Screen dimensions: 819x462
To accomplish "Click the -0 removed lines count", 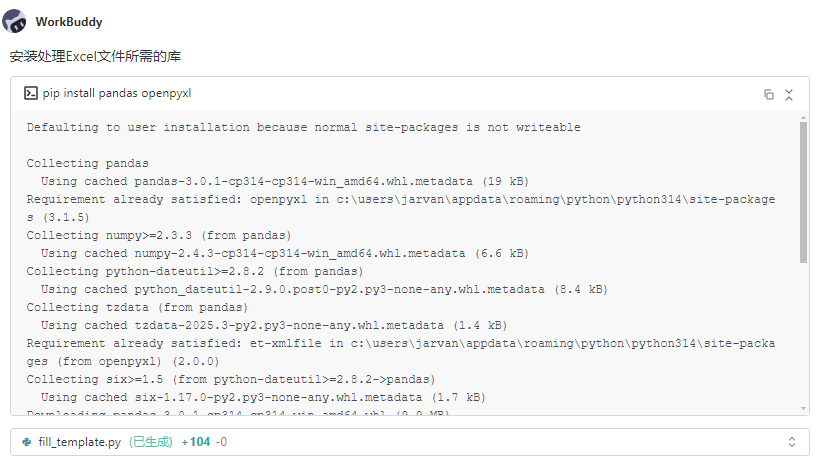I will [x=221, y=441].
